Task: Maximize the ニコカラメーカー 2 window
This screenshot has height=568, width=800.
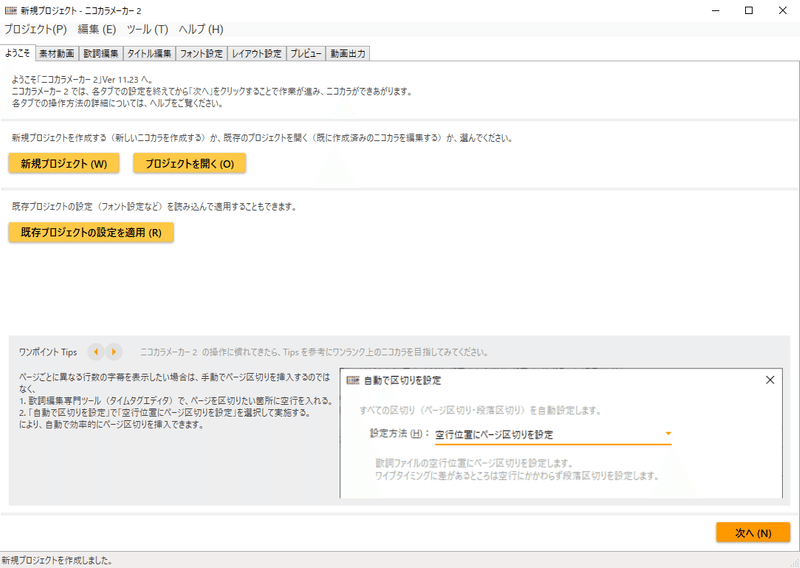Action: point(748,10)
